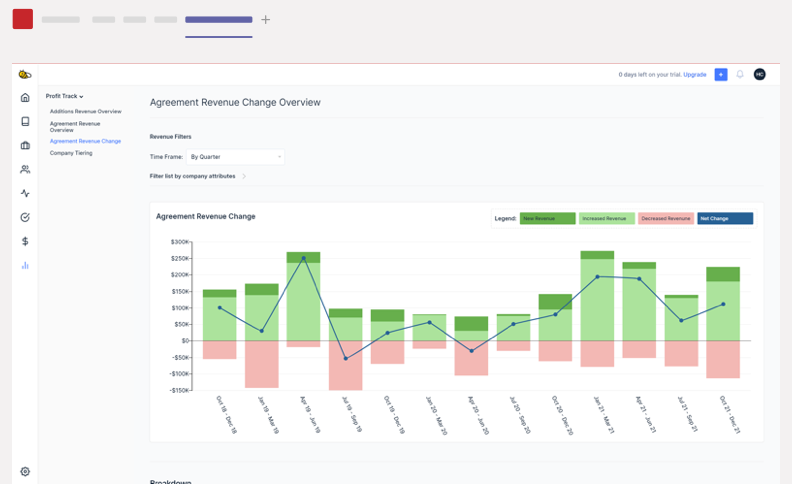
Task: Open the notifications bell icon
Action: [740, 75]
